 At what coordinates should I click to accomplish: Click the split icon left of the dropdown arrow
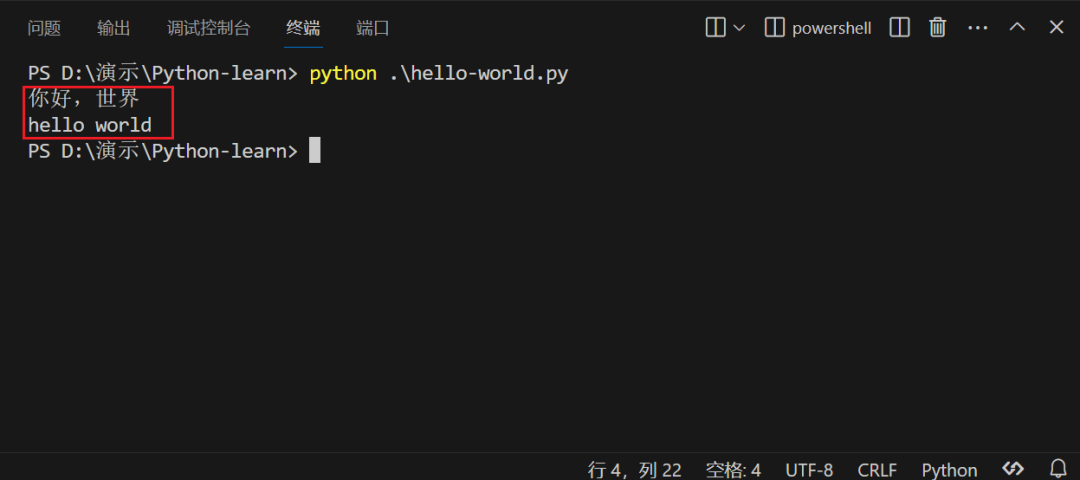715,27
